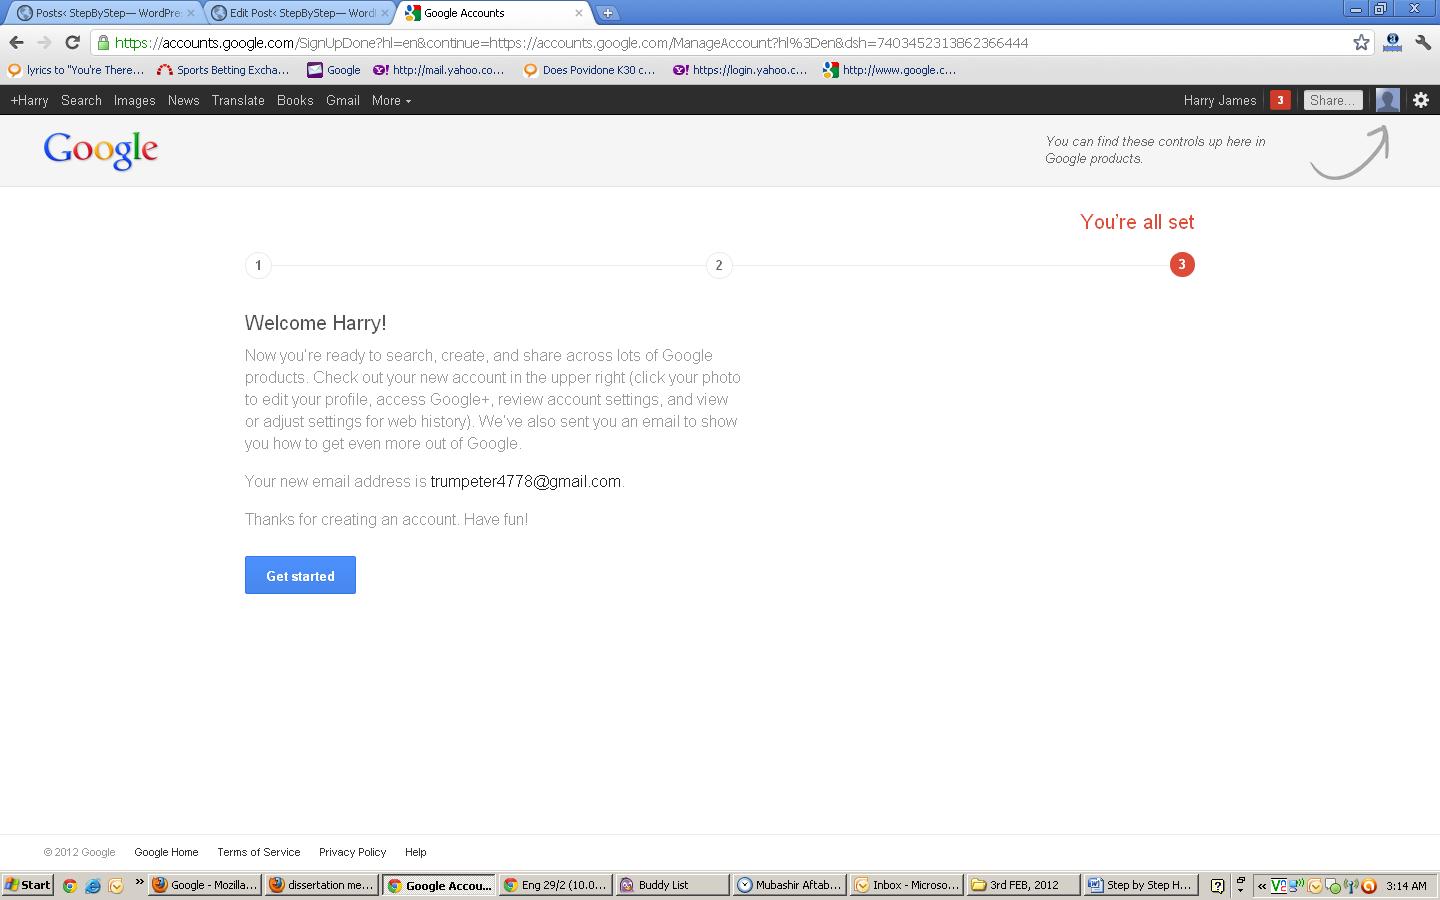
Task: Select step 2 circle in progress bar
Action: [719, 265]
